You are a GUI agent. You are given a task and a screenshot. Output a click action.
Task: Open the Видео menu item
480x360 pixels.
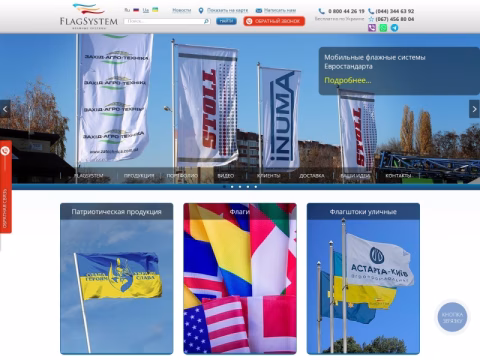[x=226, y=176]
